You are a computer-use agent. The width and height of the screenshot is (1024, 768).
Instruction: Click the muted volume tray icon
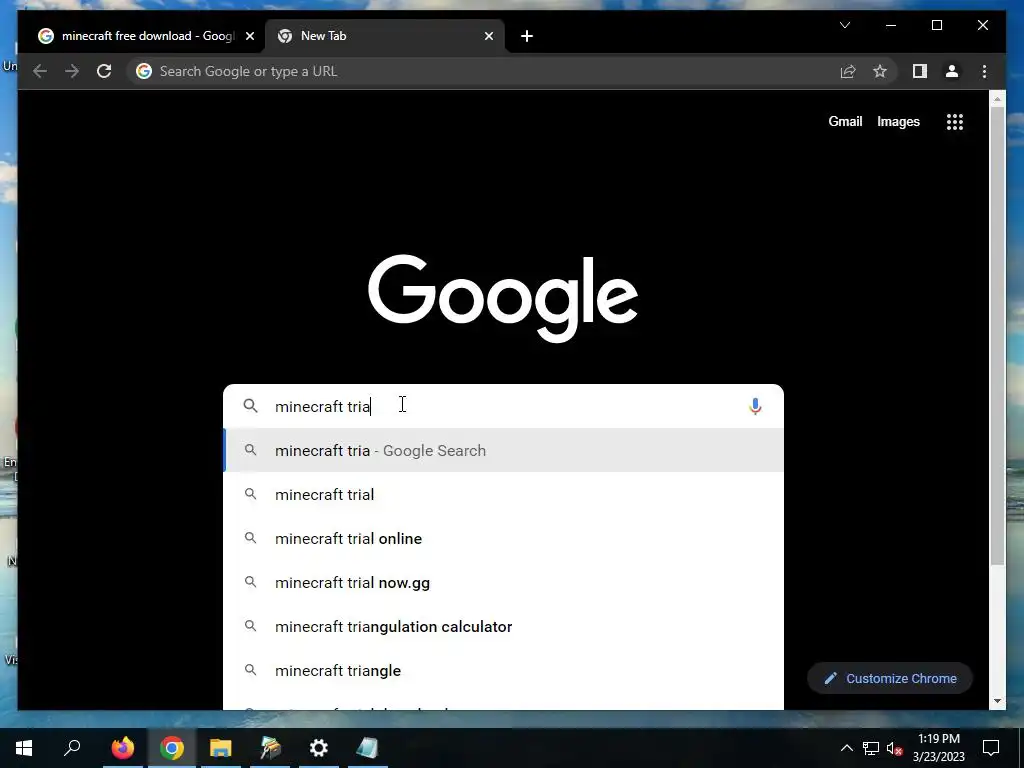895,748
